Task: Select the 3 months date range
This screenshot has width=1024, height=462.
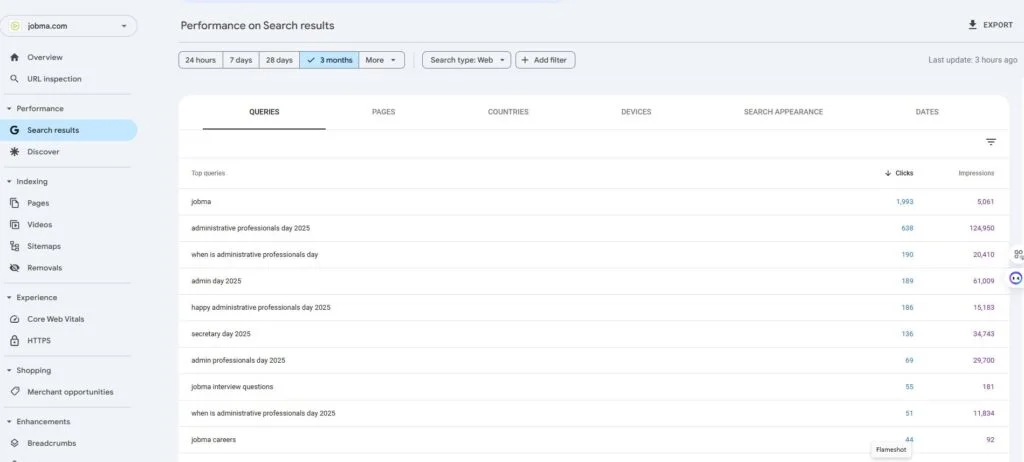Action: pos(329,60)
